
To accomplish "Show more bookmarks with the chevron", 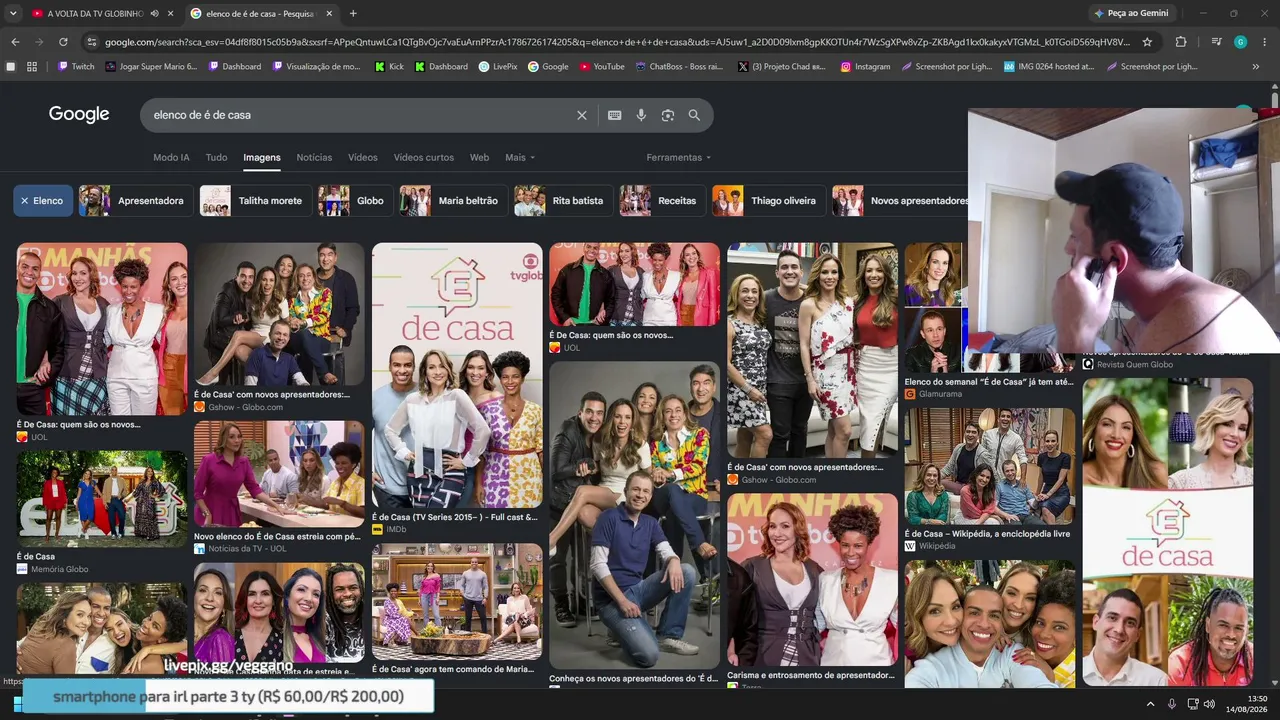I will tap(1256, 67).
